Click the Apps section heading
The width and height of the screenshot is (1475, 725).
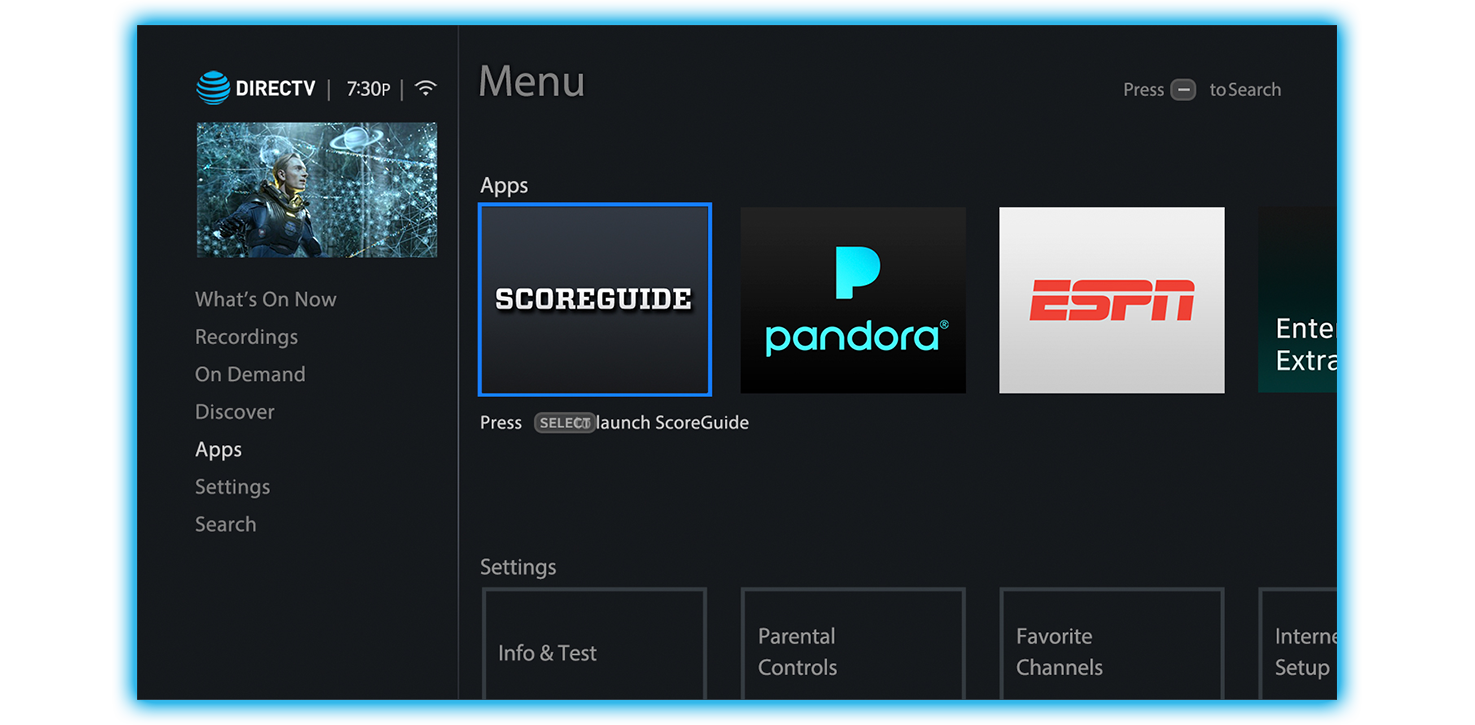tap(504, 186)
